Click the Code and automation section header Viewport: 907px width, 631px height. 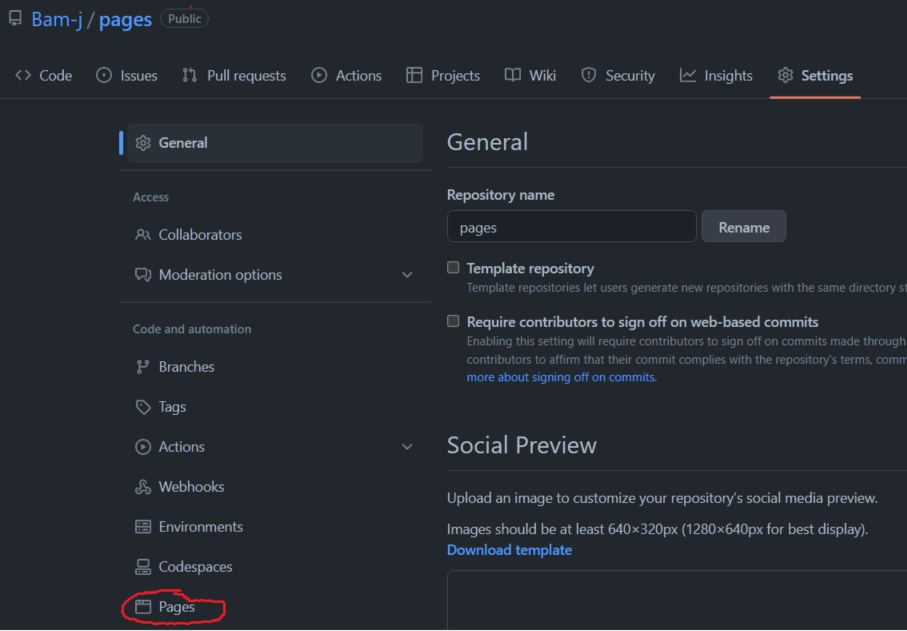192,329
